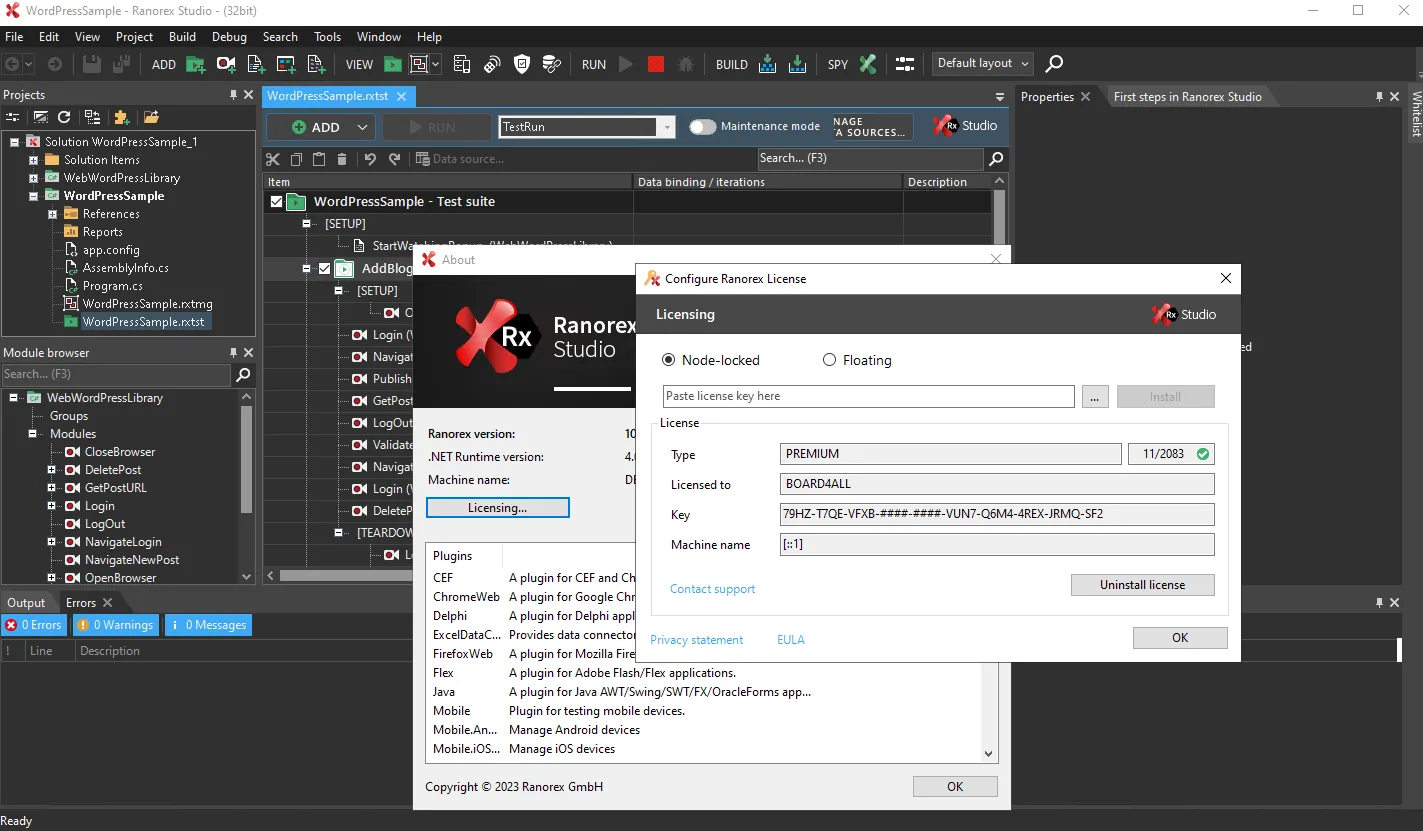Add a new repository icon
1423x831 pixels.
click(x=286, y=64)
